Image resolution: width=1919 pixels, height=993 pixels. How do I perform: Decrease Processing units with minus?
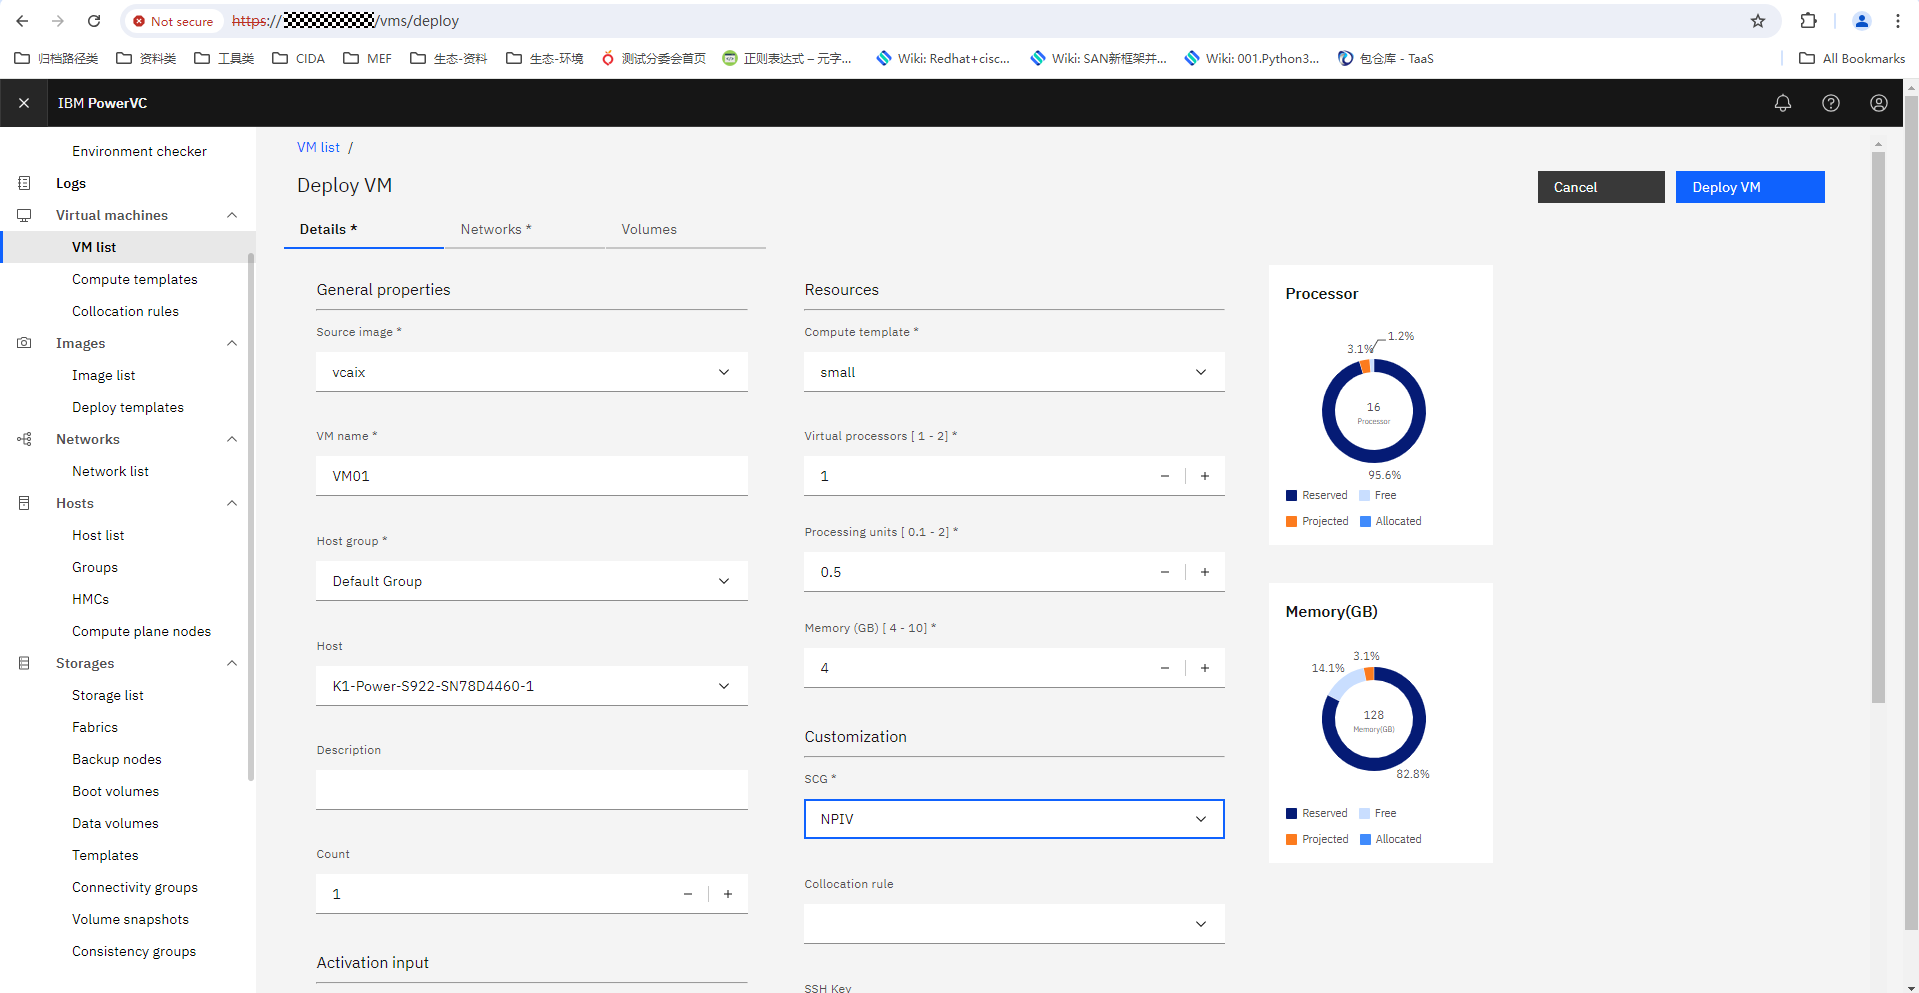coord(1165,572)
